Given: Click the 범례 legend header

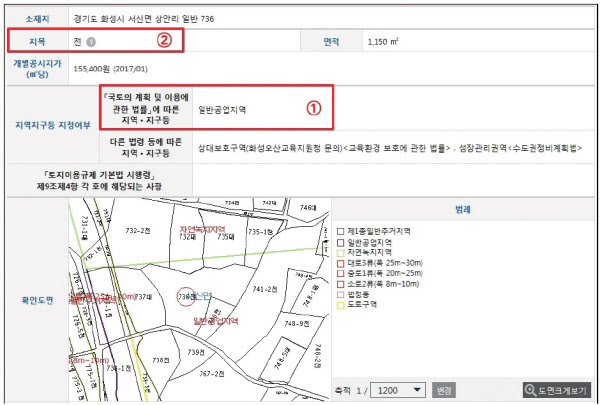Looking at the screenshot, I should point(462,210).
